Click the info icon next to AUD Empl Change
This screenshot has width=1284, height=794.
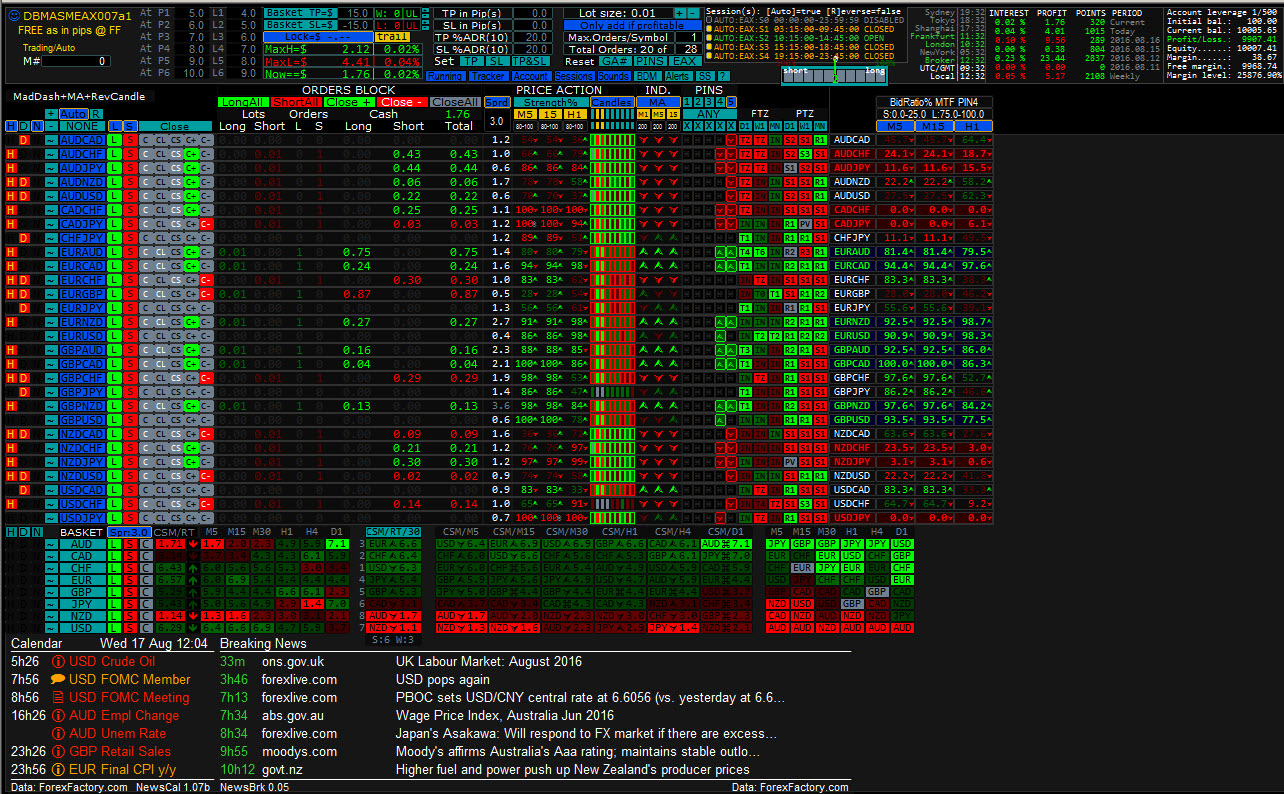click(x=58, y=715)
